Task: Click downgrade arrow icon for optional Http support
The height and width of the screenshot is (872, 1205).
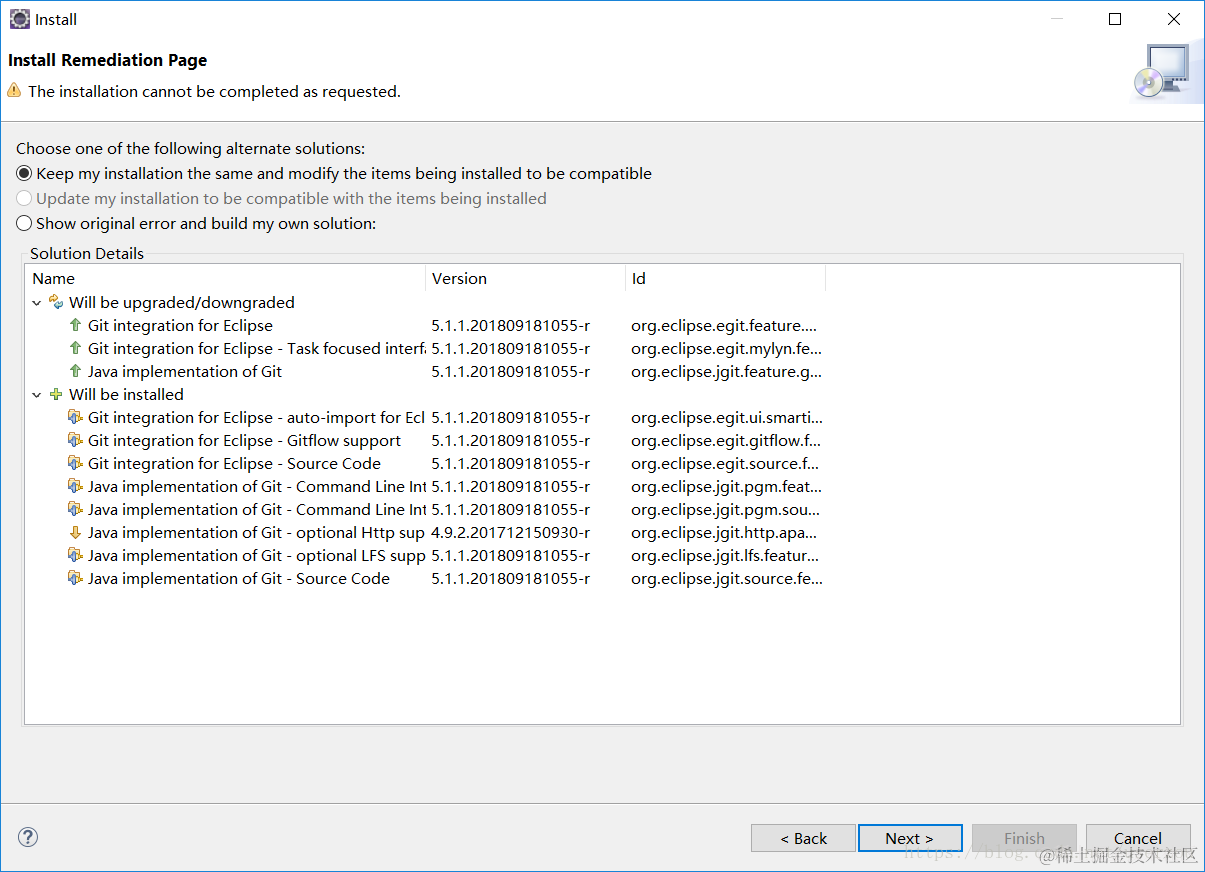Action: click(75, 532)
